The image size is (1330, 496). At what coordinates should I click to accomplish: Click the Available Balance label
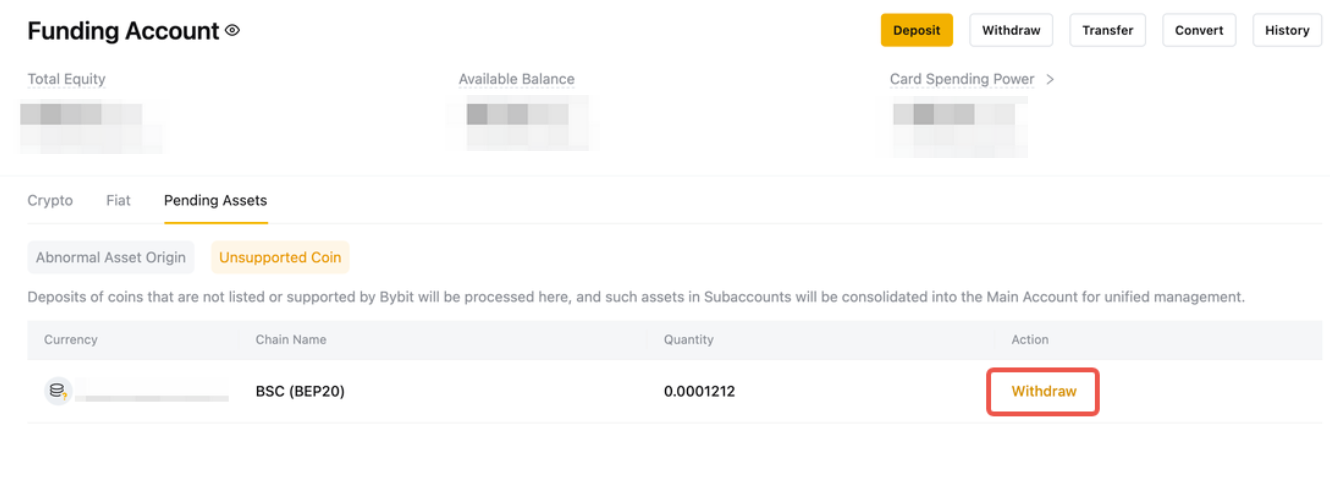point(516,79)
